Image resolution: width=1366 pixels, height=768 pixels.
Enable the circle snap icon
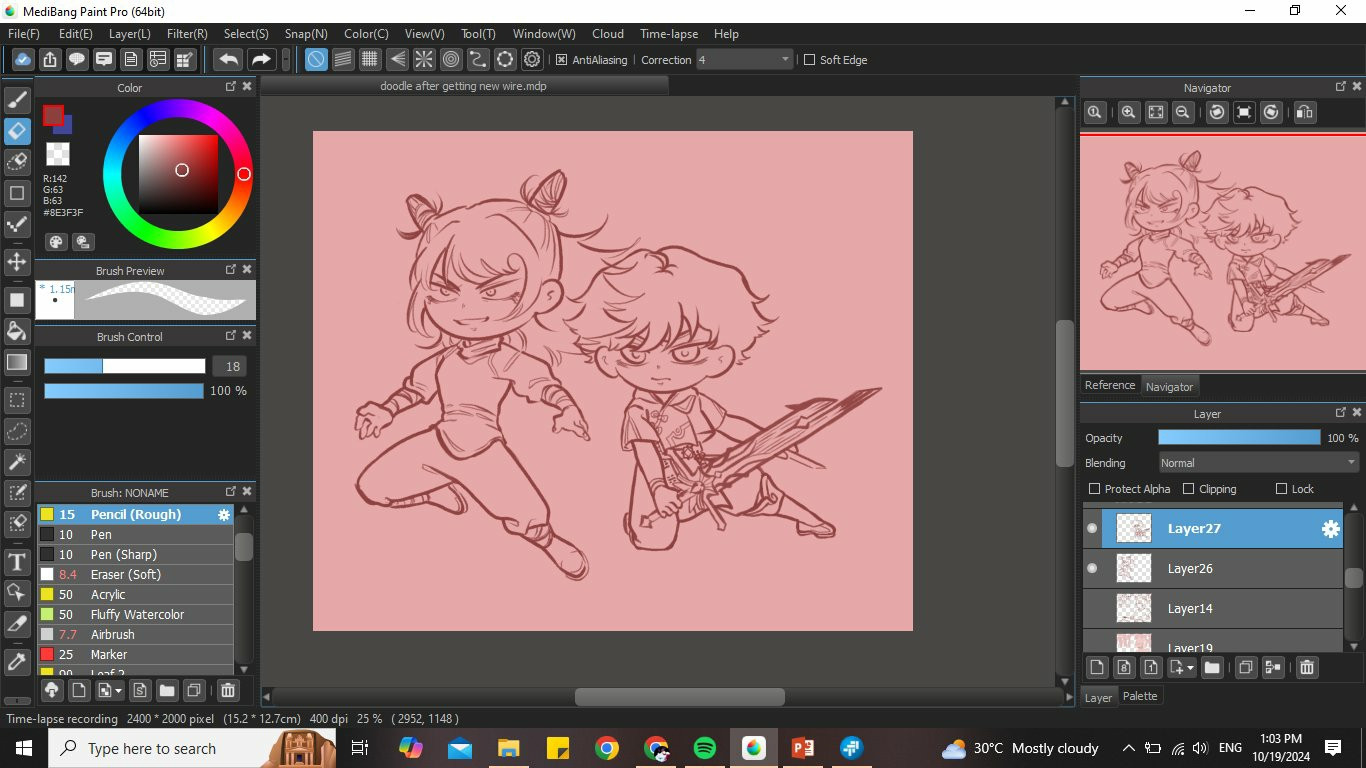coord(451,60)
